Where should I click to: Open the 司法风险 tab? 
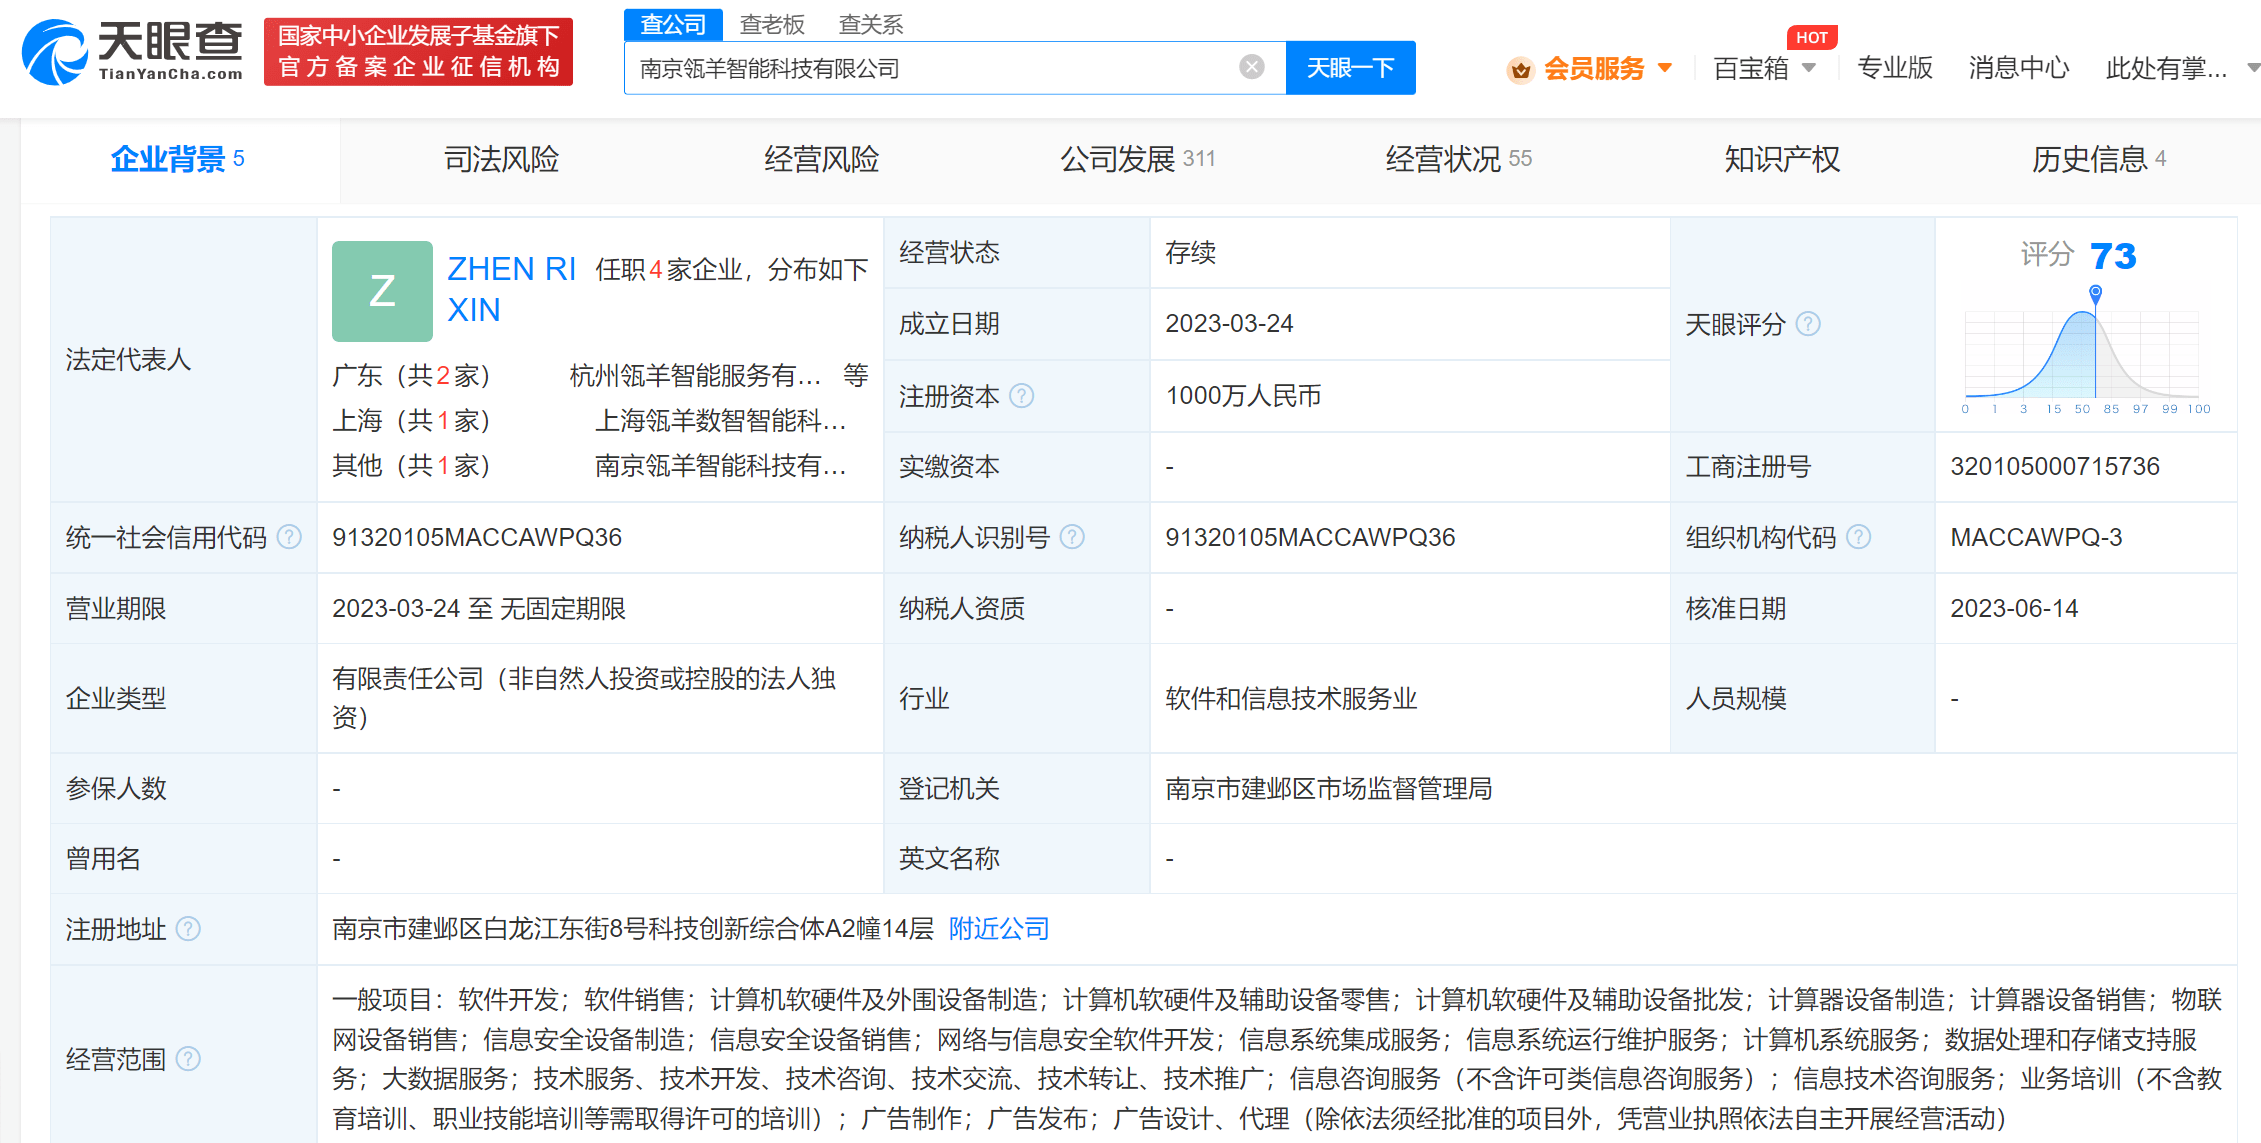point(501,159)
